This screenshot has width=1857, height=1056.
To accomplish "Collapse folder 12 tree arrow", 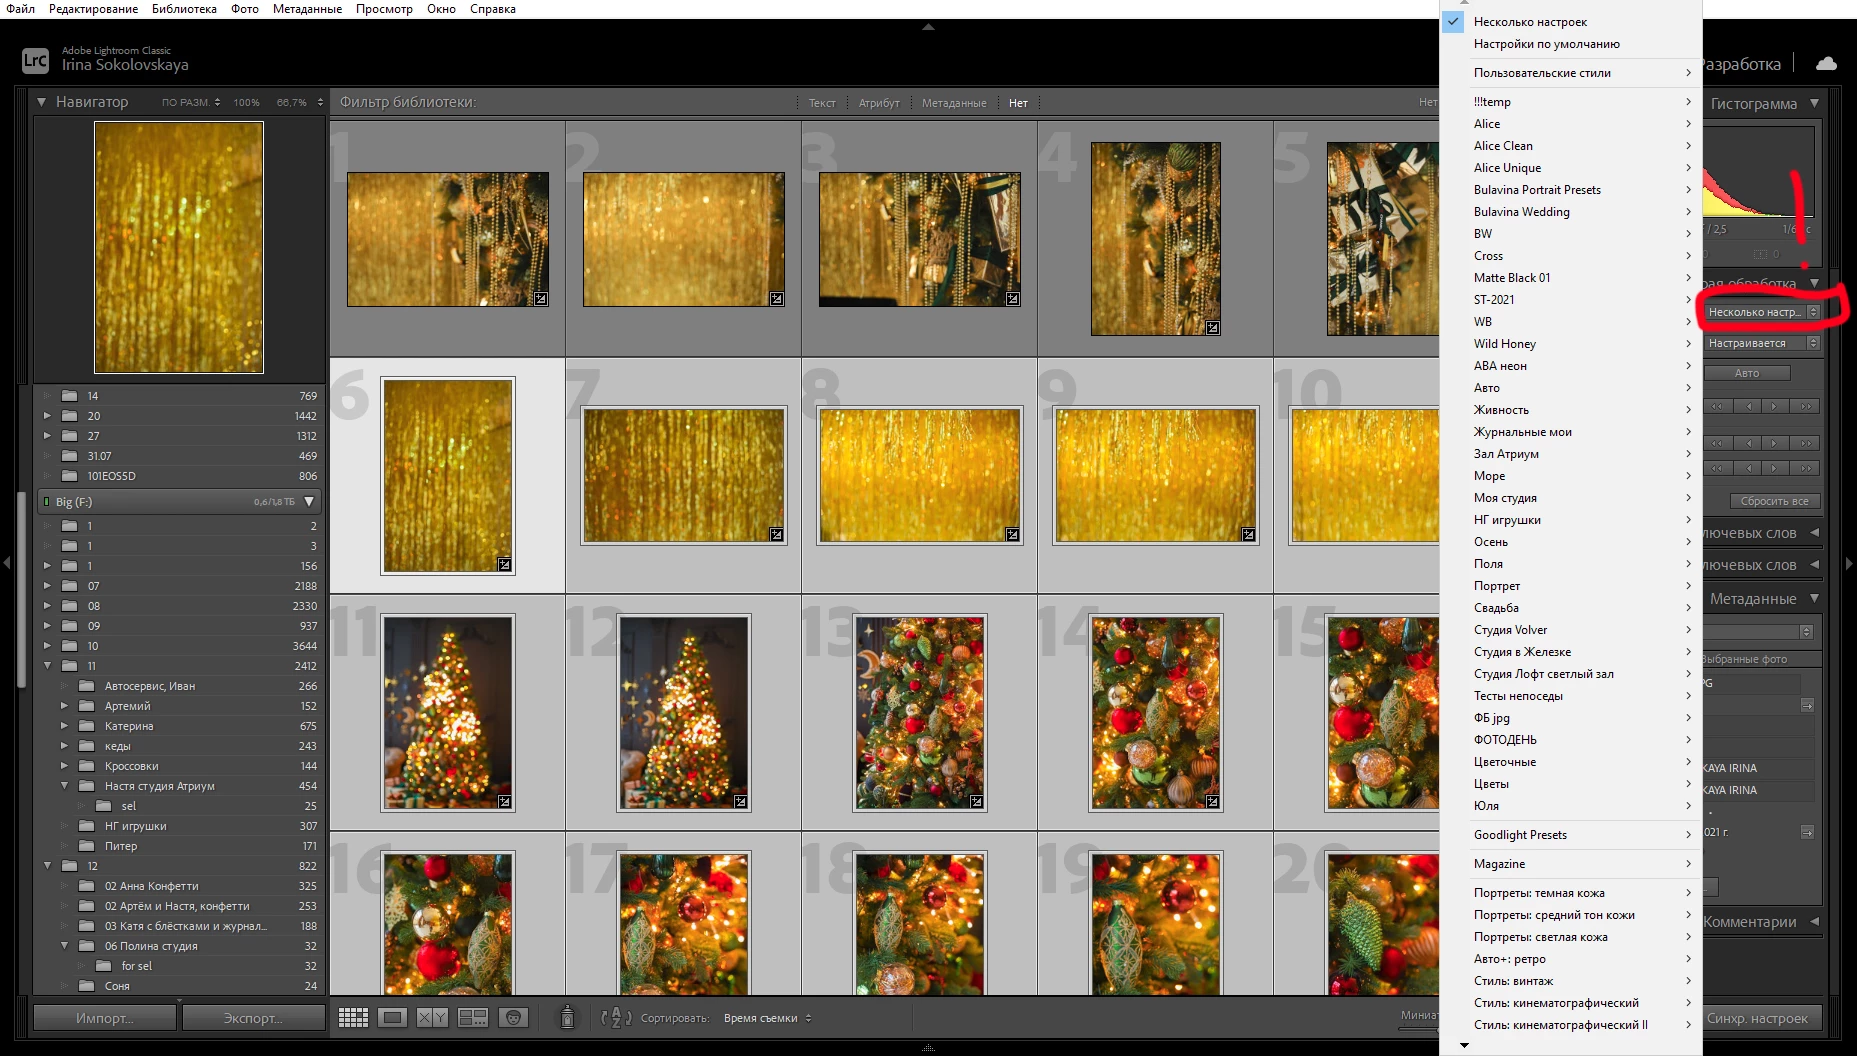I will 47,866.
